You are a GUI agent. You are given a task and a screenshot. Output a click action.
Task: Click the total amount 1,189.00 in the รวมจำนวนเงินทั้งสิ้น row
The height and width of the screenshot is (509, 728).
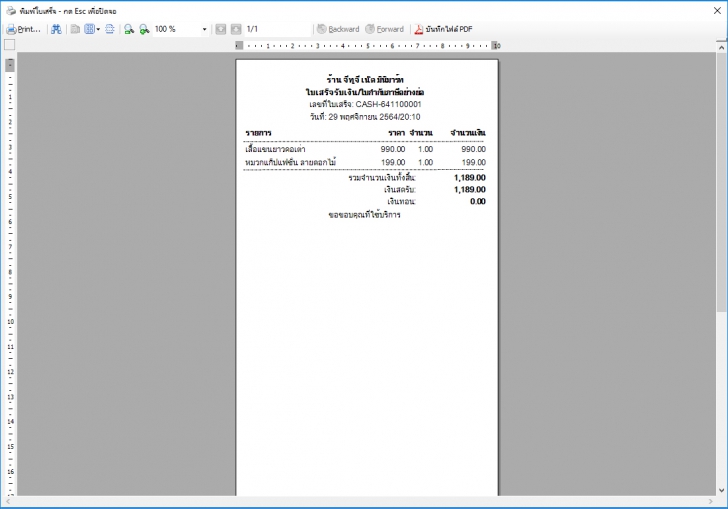[469, 178]
